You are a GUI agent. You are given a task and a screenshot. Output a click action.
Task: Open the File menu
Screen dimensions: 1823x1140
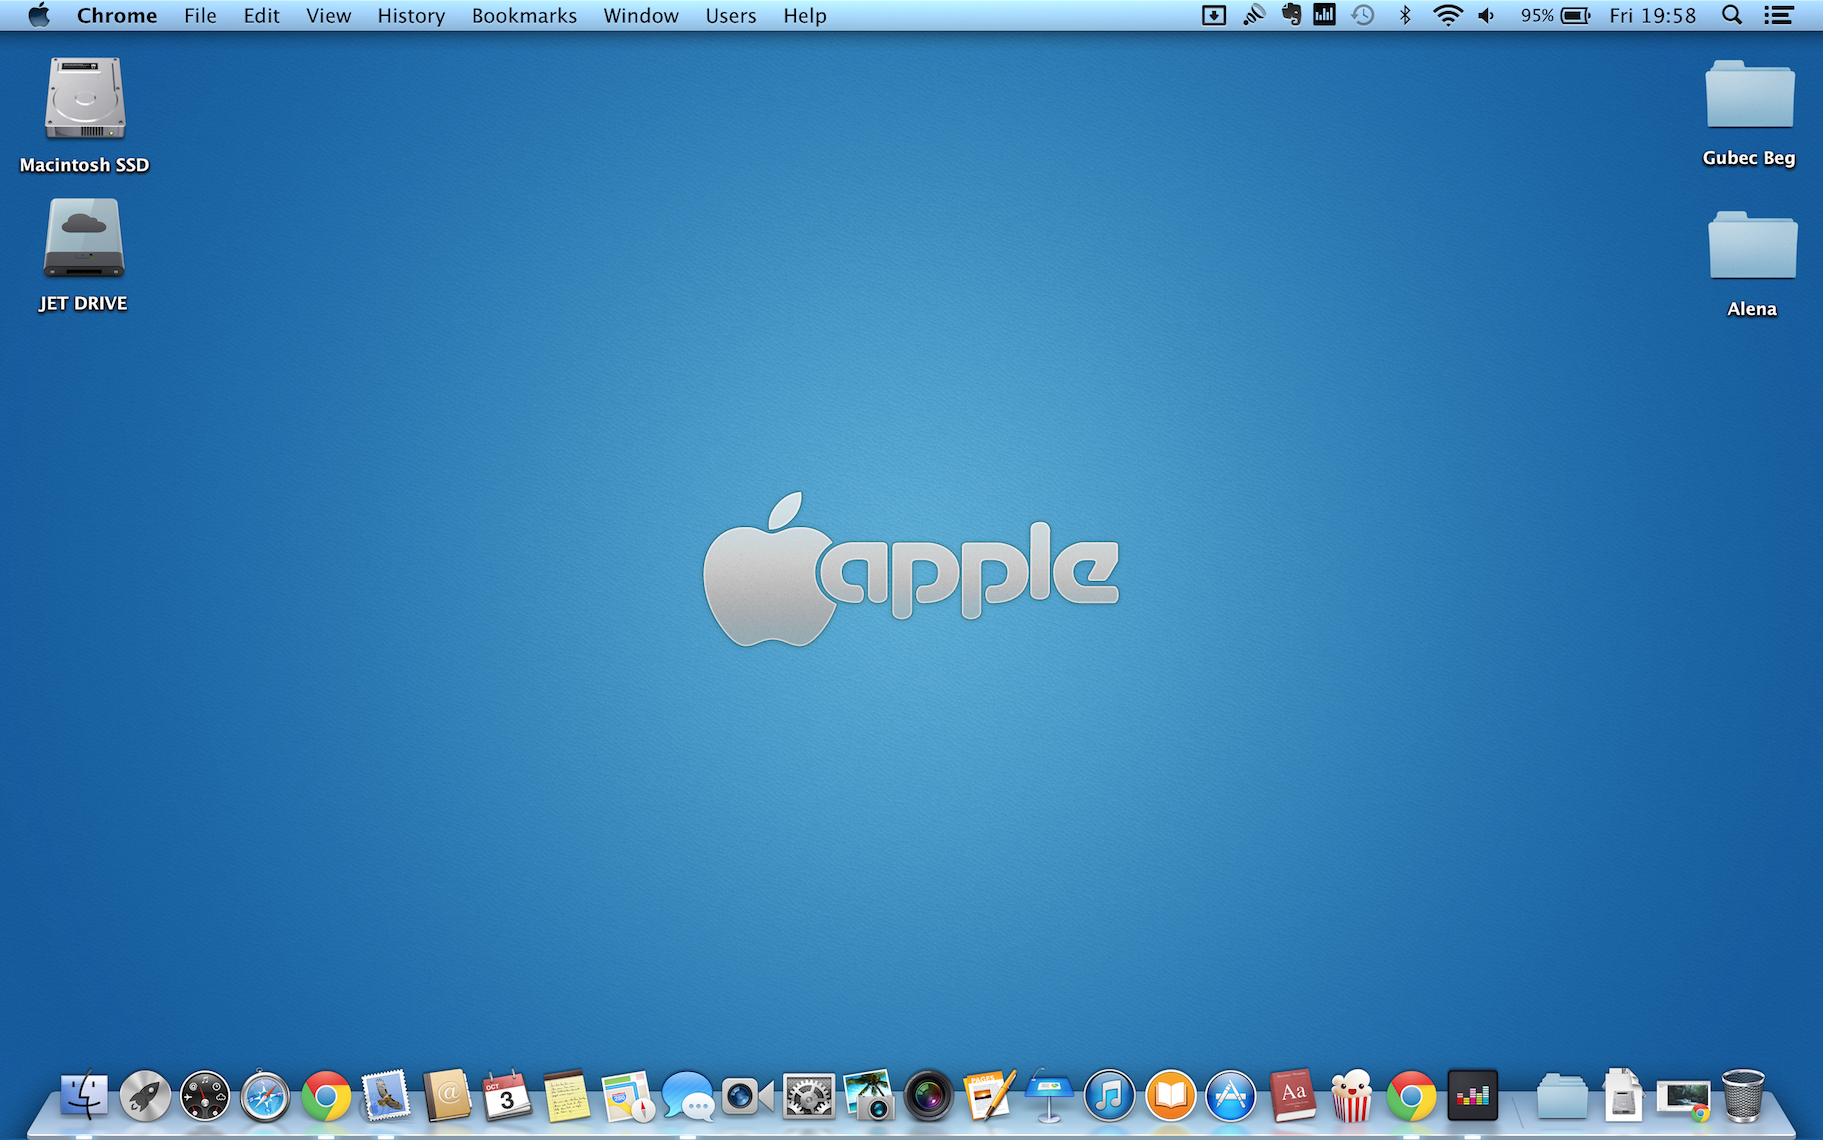200,15
